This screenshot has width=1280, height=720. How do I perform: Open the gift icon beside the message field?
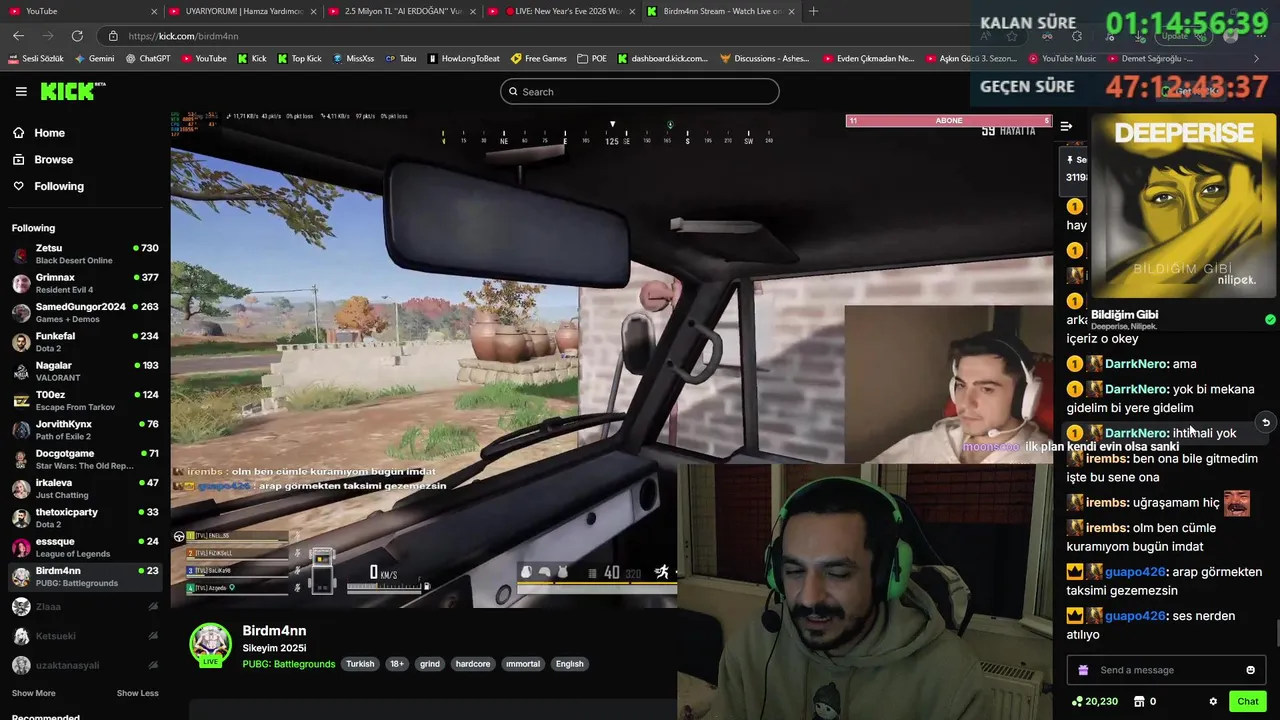(x=1083, y=670)
